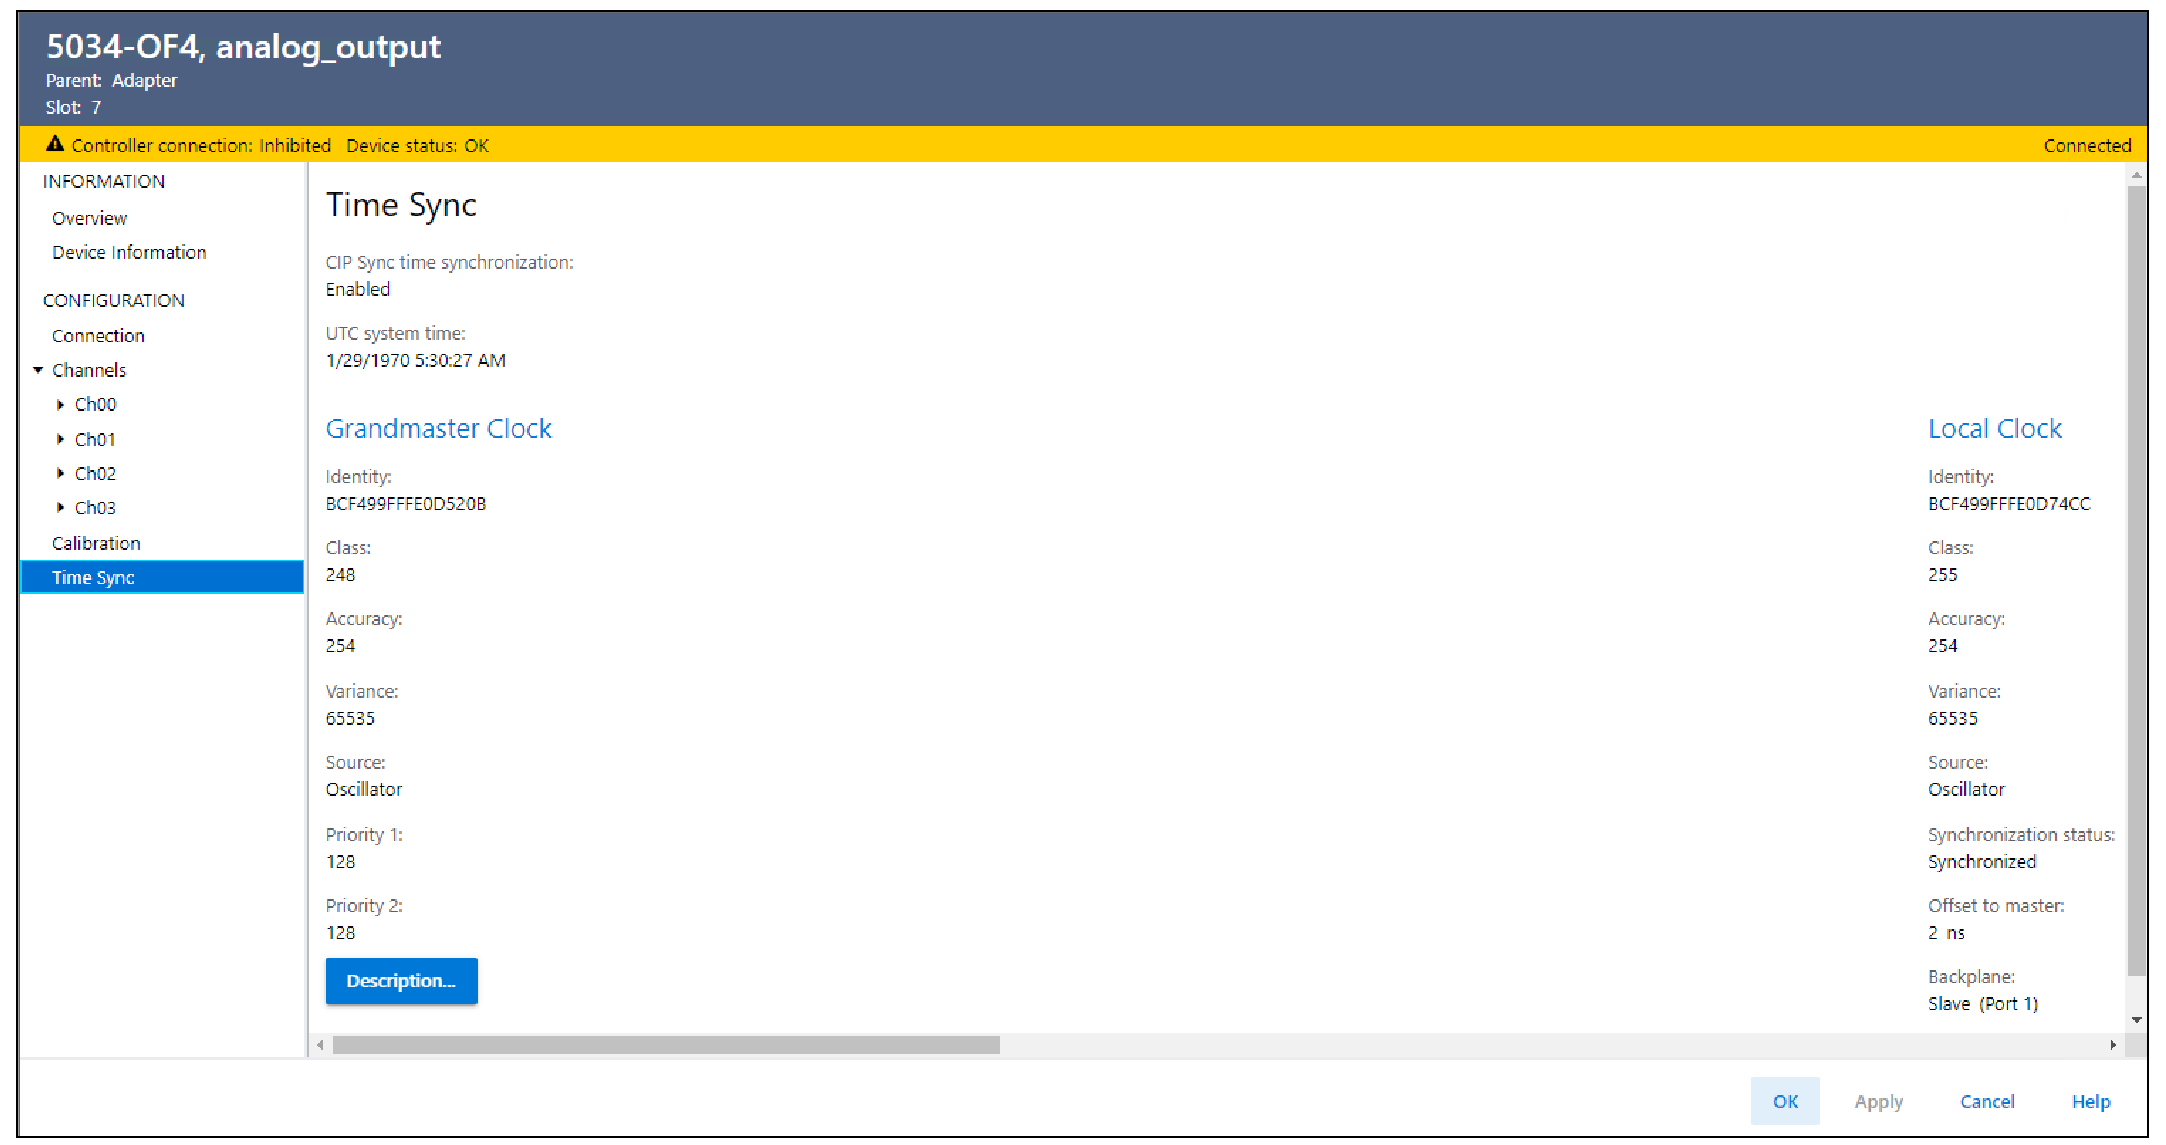Click grandmaster Source value 'Oscillator'

(x=364, y=790)
